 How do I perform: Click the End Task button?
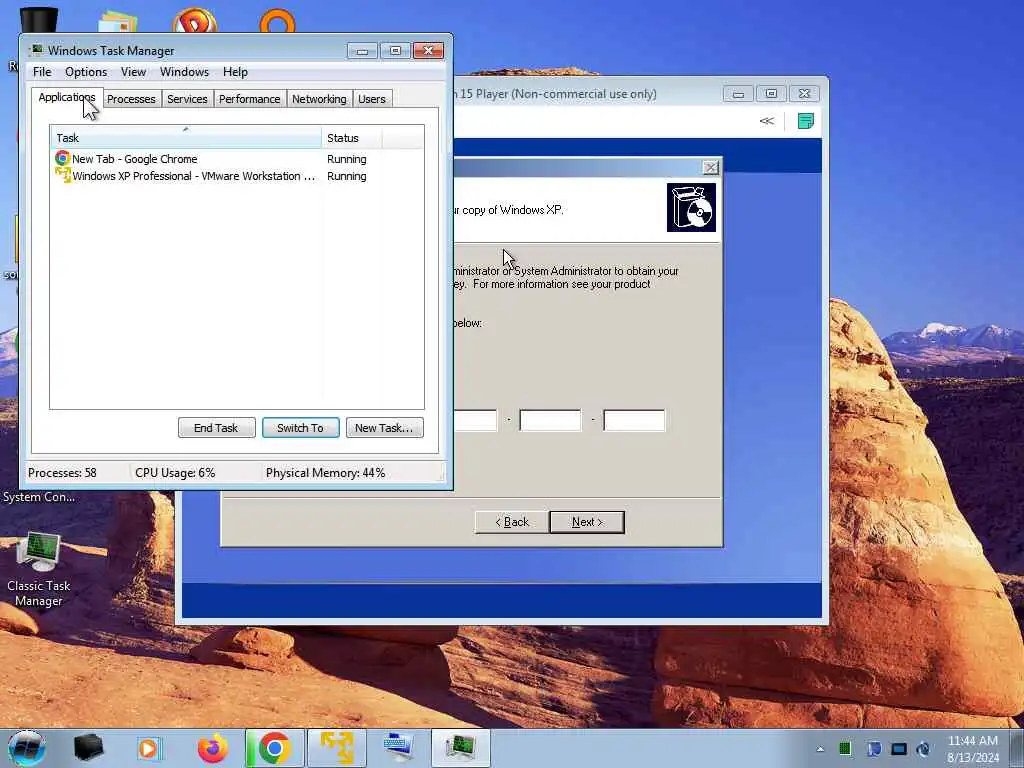[x=216, y=428]
